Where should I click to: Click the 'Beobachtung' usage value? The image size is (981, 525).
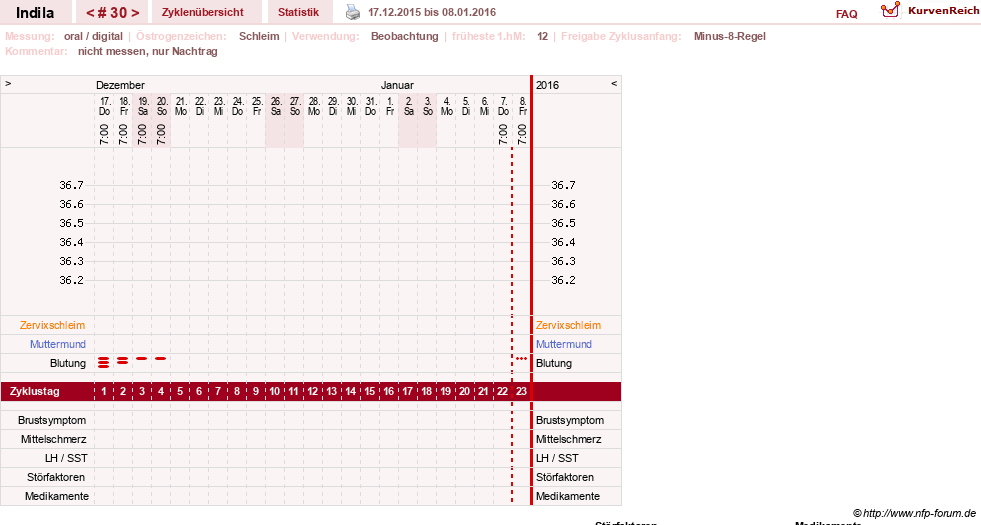[x=405, y=36]
